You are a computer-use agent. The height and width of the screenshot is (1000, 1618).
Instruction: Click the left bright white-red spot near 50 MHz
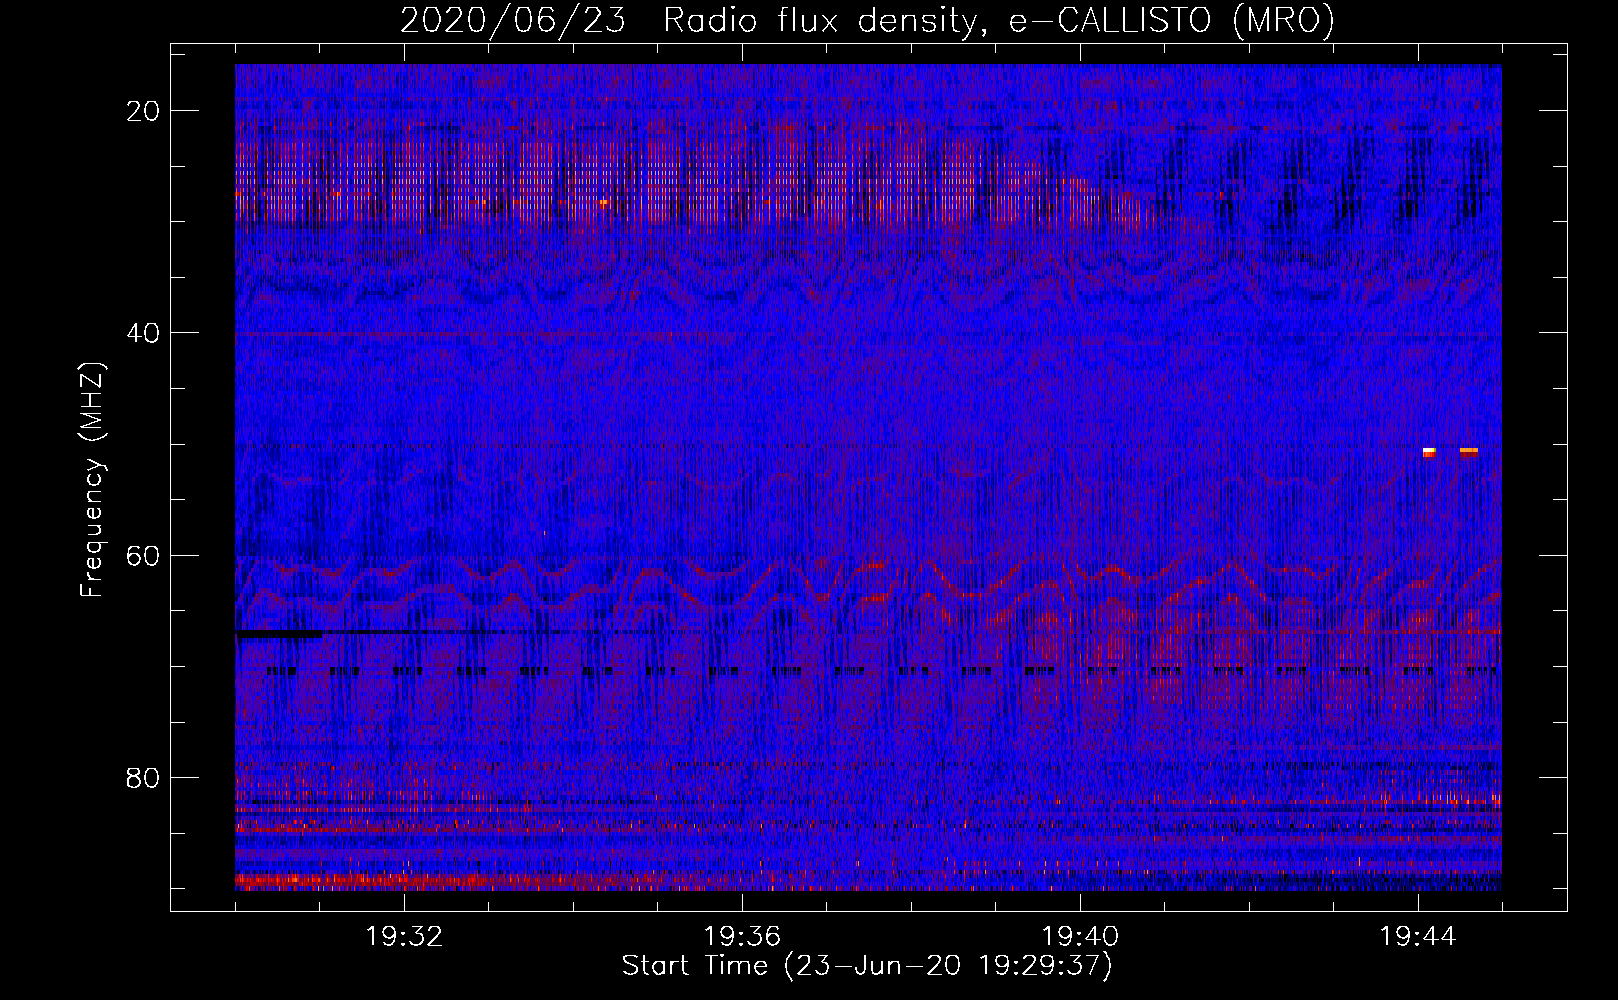[1429, 452]
